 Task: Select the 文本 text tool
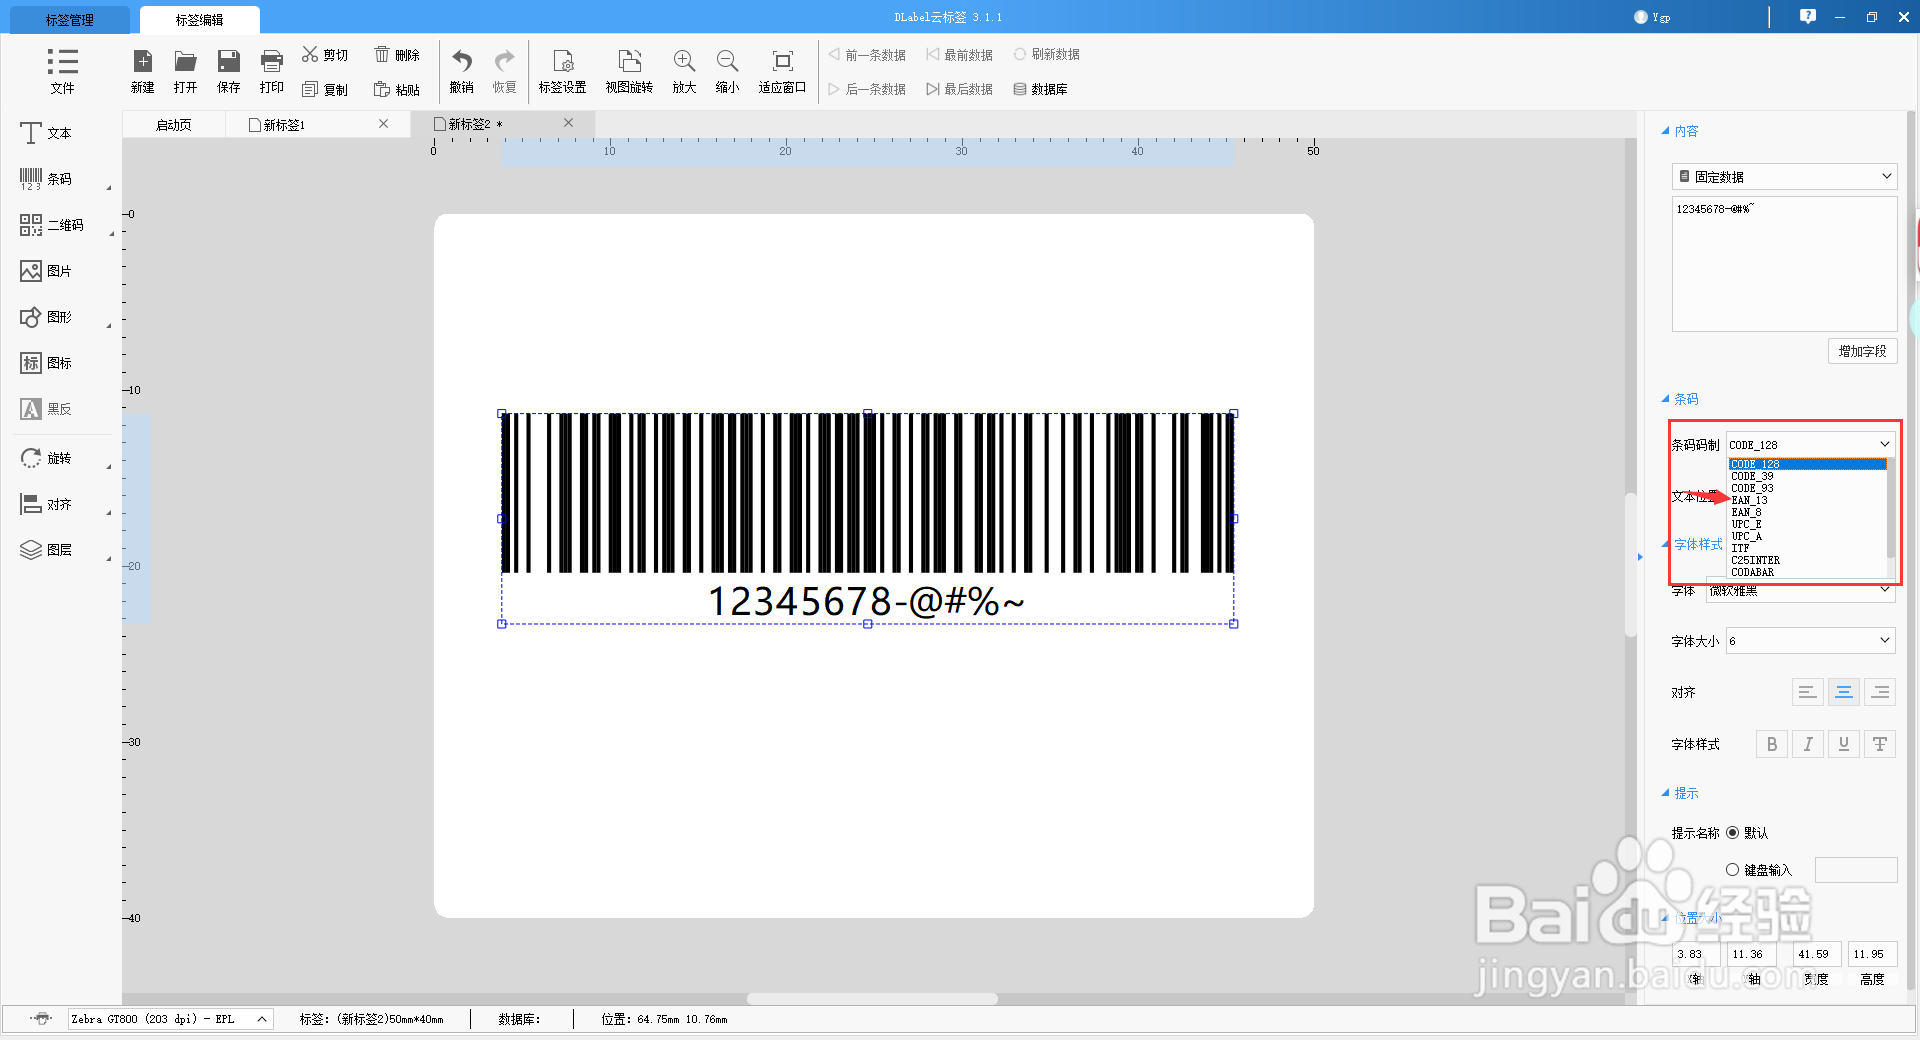[x=46, y=133]
